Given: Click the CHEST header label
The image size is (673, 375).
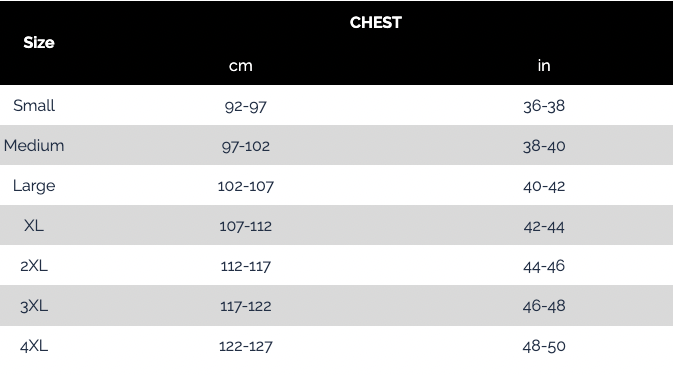Looking at the screenshot, I should 376,22.
